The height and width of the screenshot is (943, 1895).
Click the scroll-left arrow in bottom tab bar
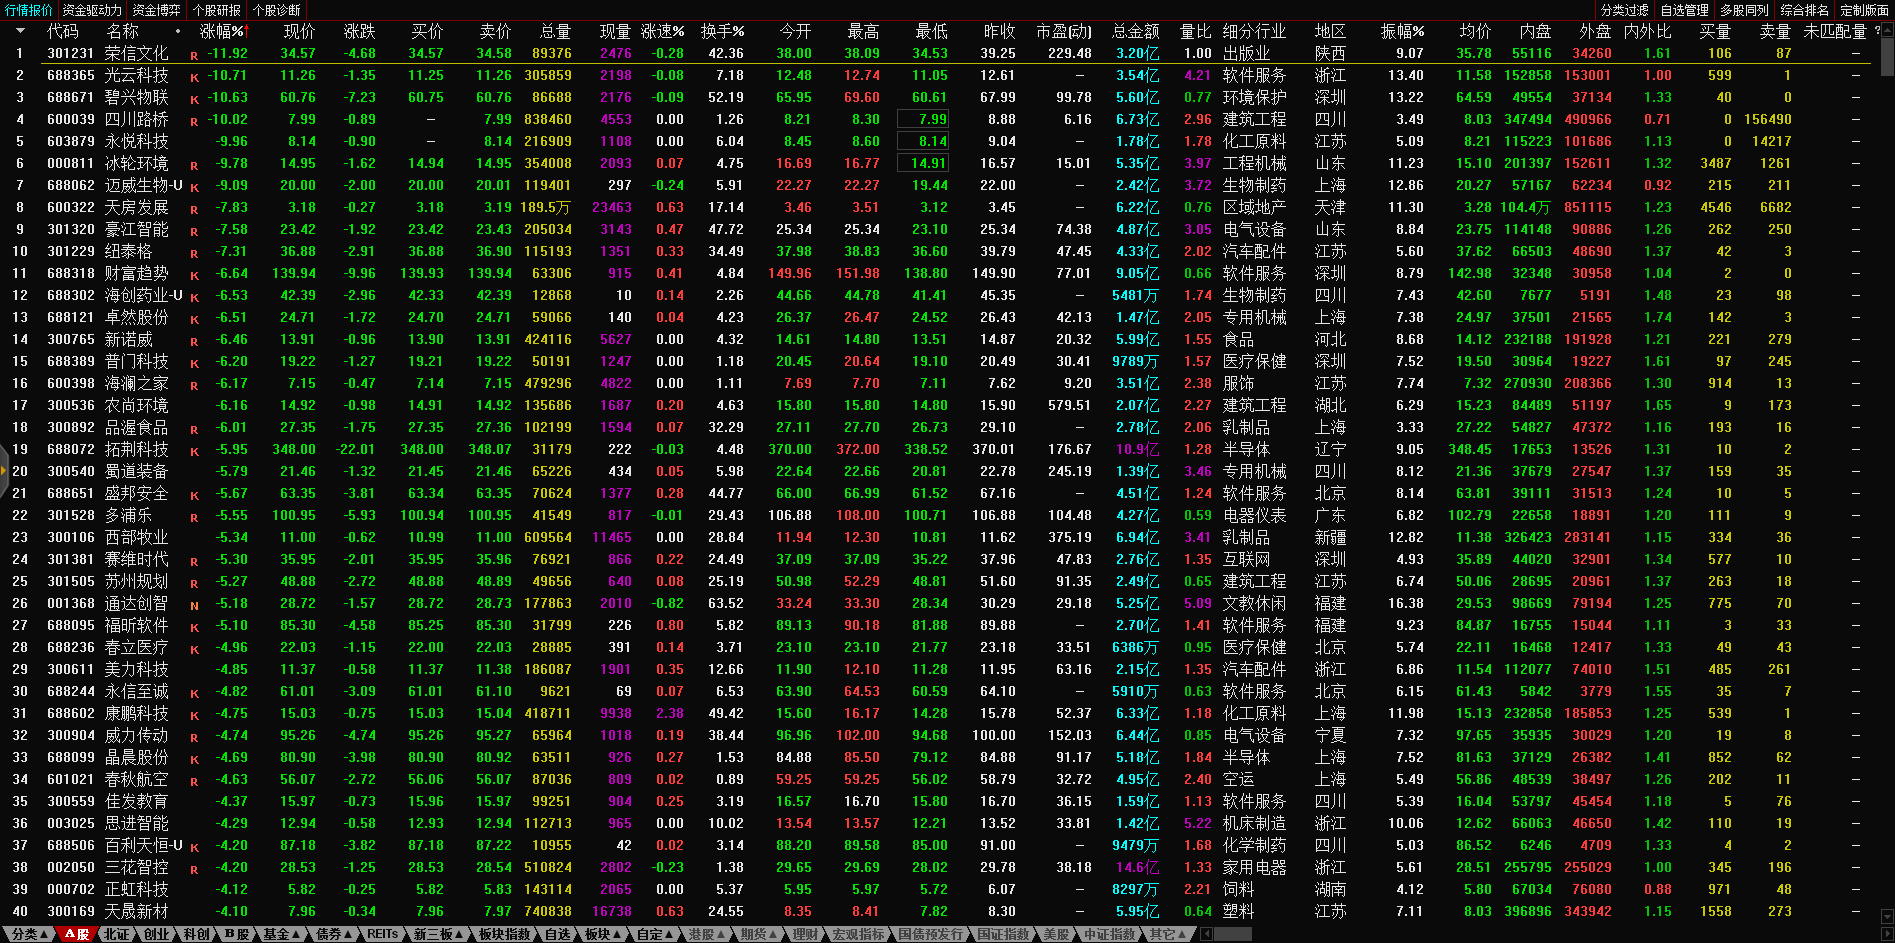coord(1206,934)
